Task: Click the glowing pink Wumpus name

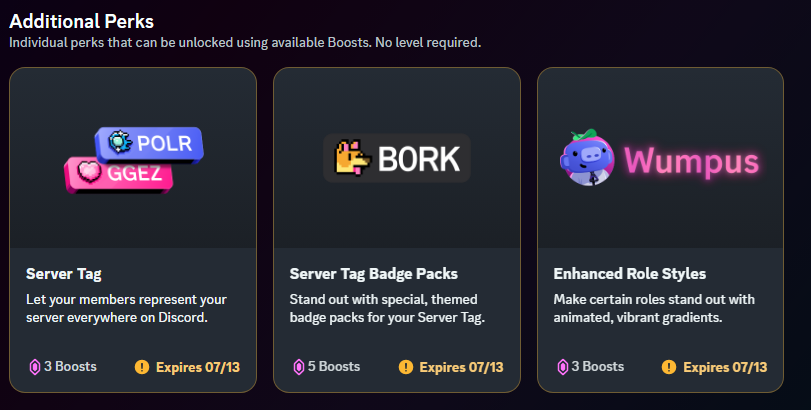Action: click(691, 161)
